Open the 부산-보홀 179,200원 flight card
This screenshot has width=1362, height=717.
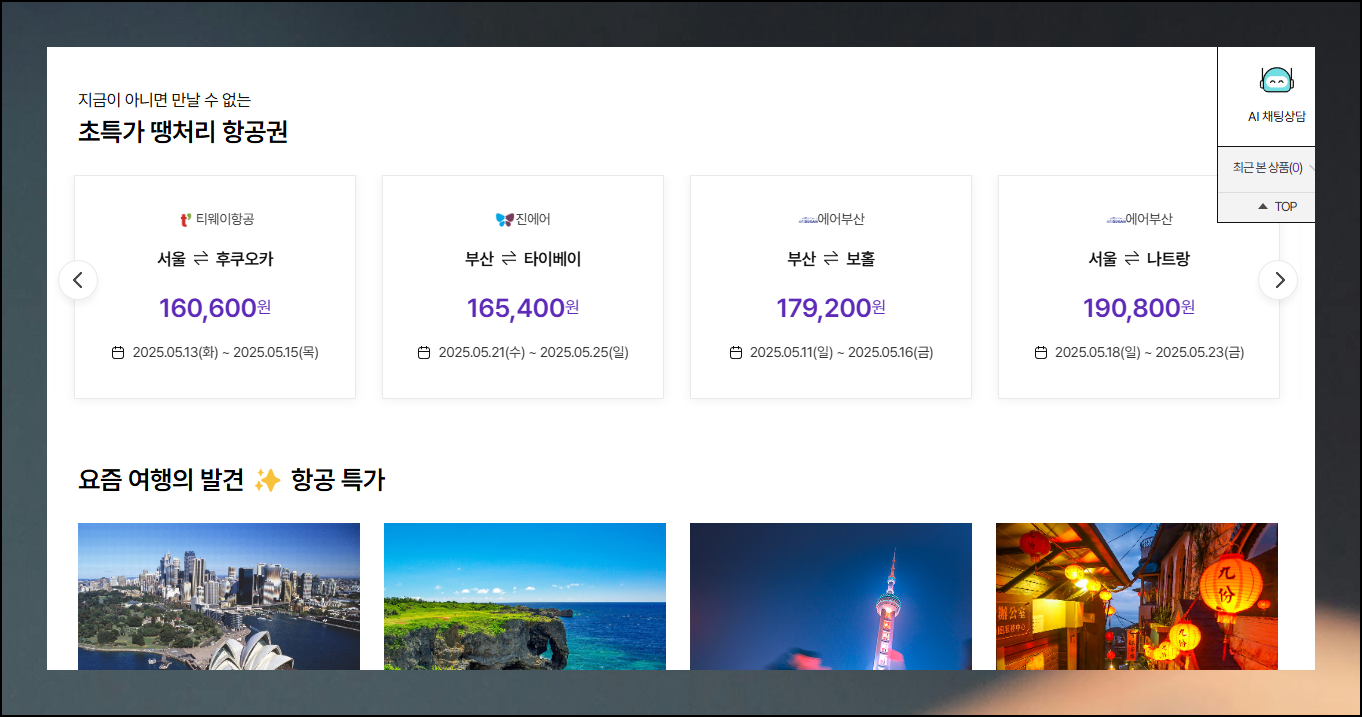[x=831, y=287]
